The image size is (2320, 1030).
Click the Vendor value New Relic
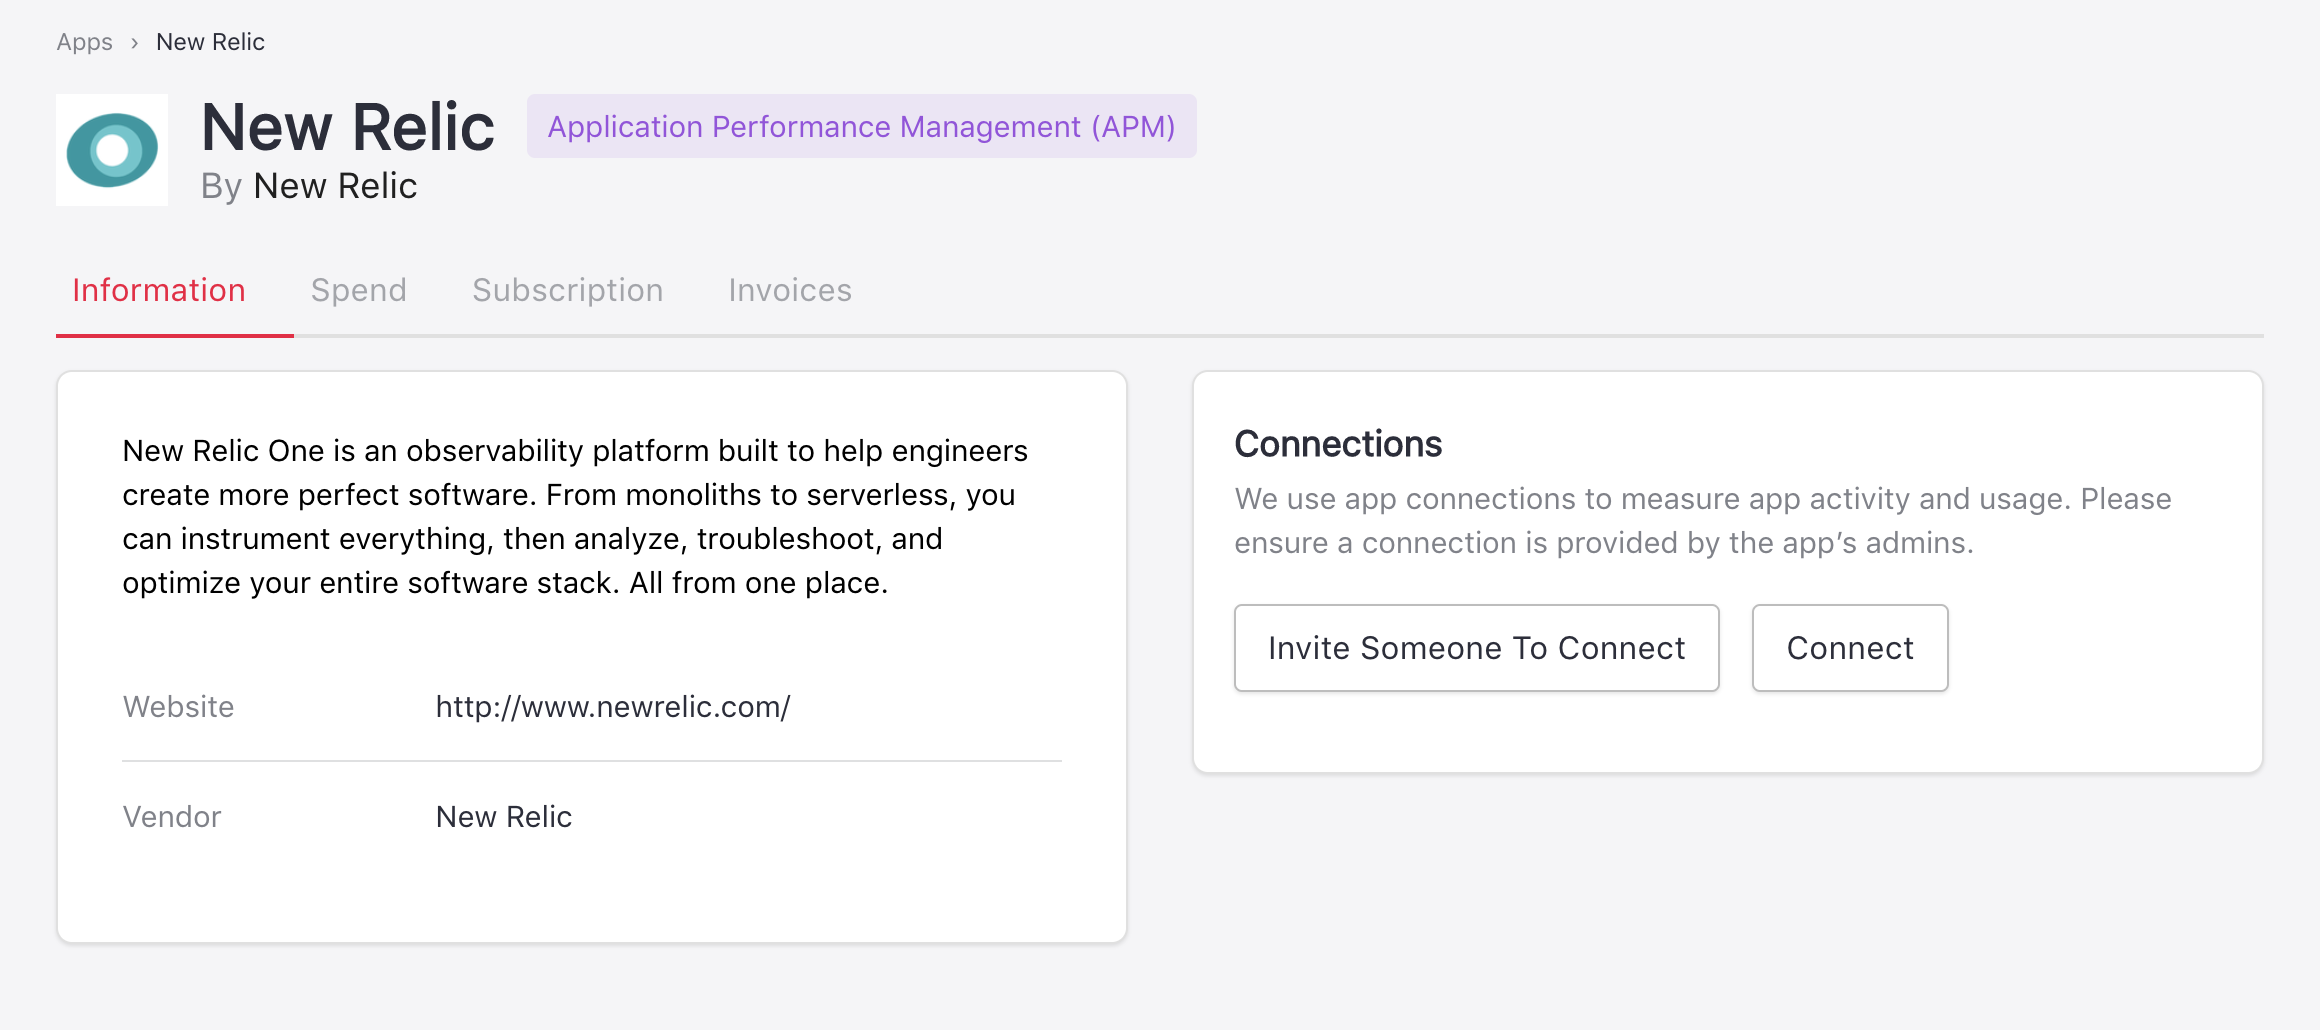503,817
